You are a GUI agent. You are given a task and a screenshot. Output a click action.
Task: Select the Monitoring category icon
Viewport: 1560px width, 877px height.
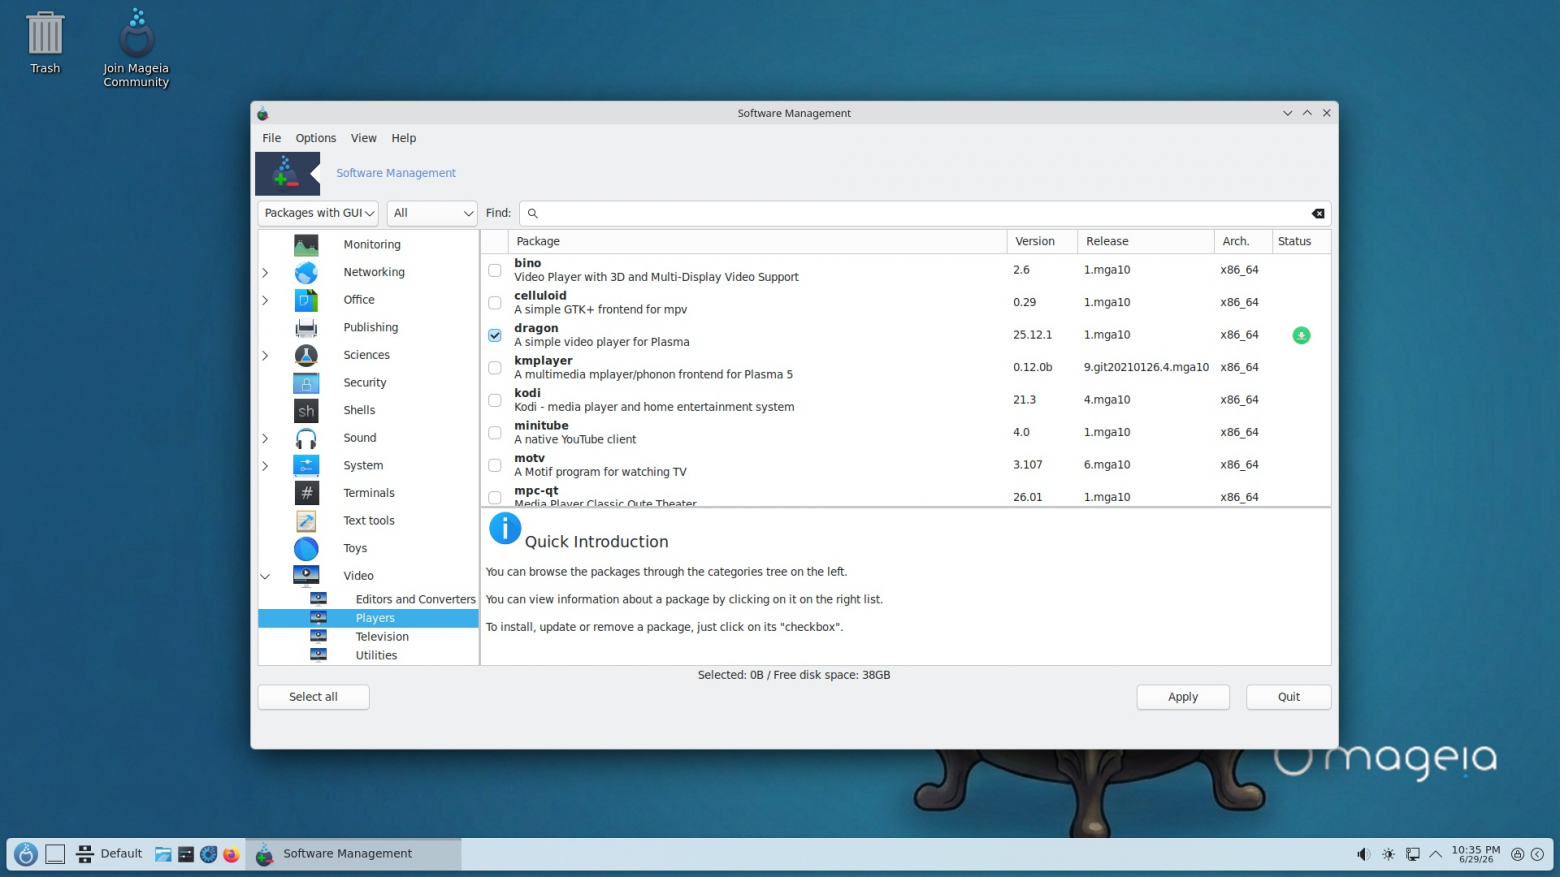(x=306, y=245)
